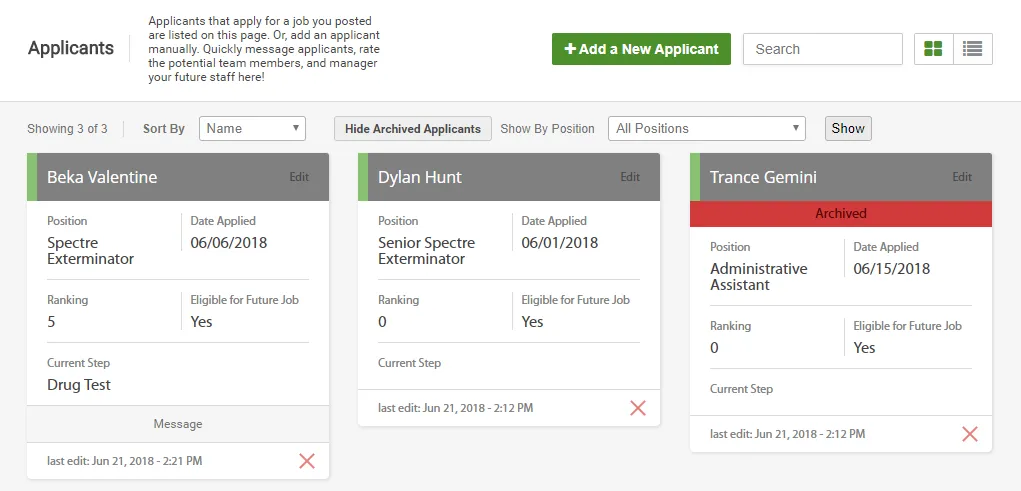Click date applied 06/01/2018
Image resolution: width=1021 pixels, height=491 pixels.
(x=559, y=243)
